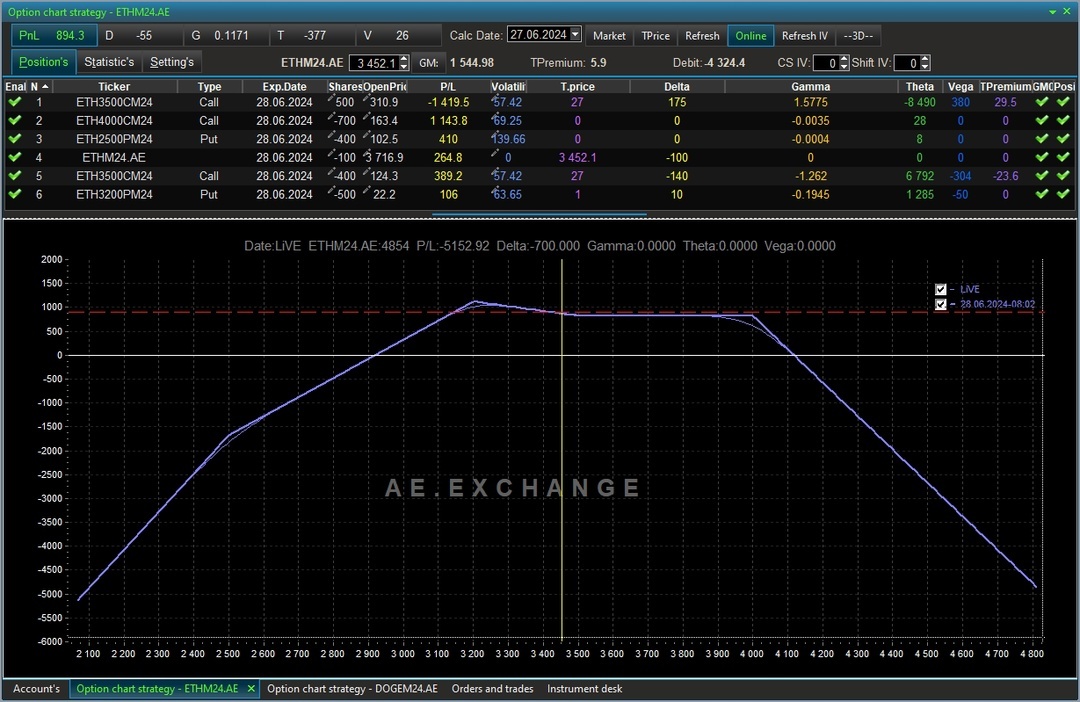This screenshot has width=1080, height=702.
Task: Increase Shift IV with up arrow
Action: [x=926, y=59]
